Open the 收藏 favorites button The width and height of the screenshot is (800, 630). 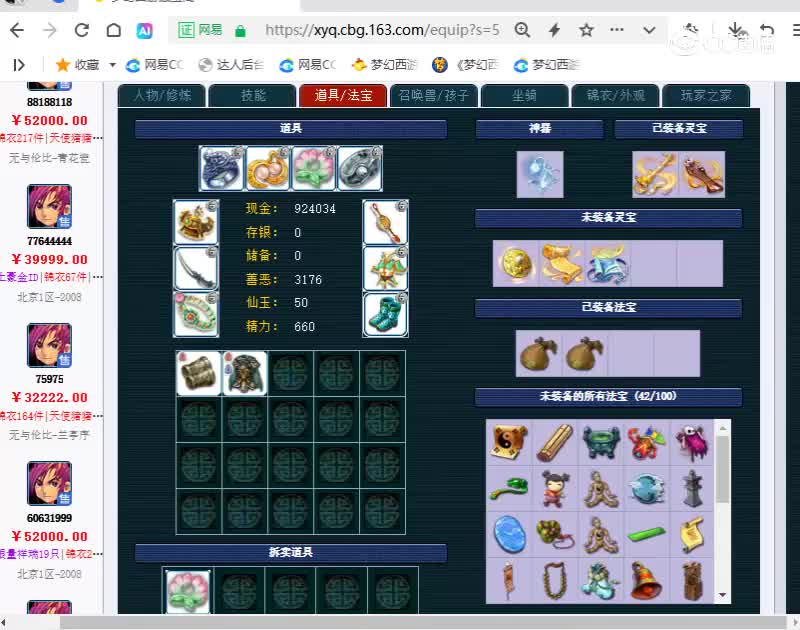point(78,65)
